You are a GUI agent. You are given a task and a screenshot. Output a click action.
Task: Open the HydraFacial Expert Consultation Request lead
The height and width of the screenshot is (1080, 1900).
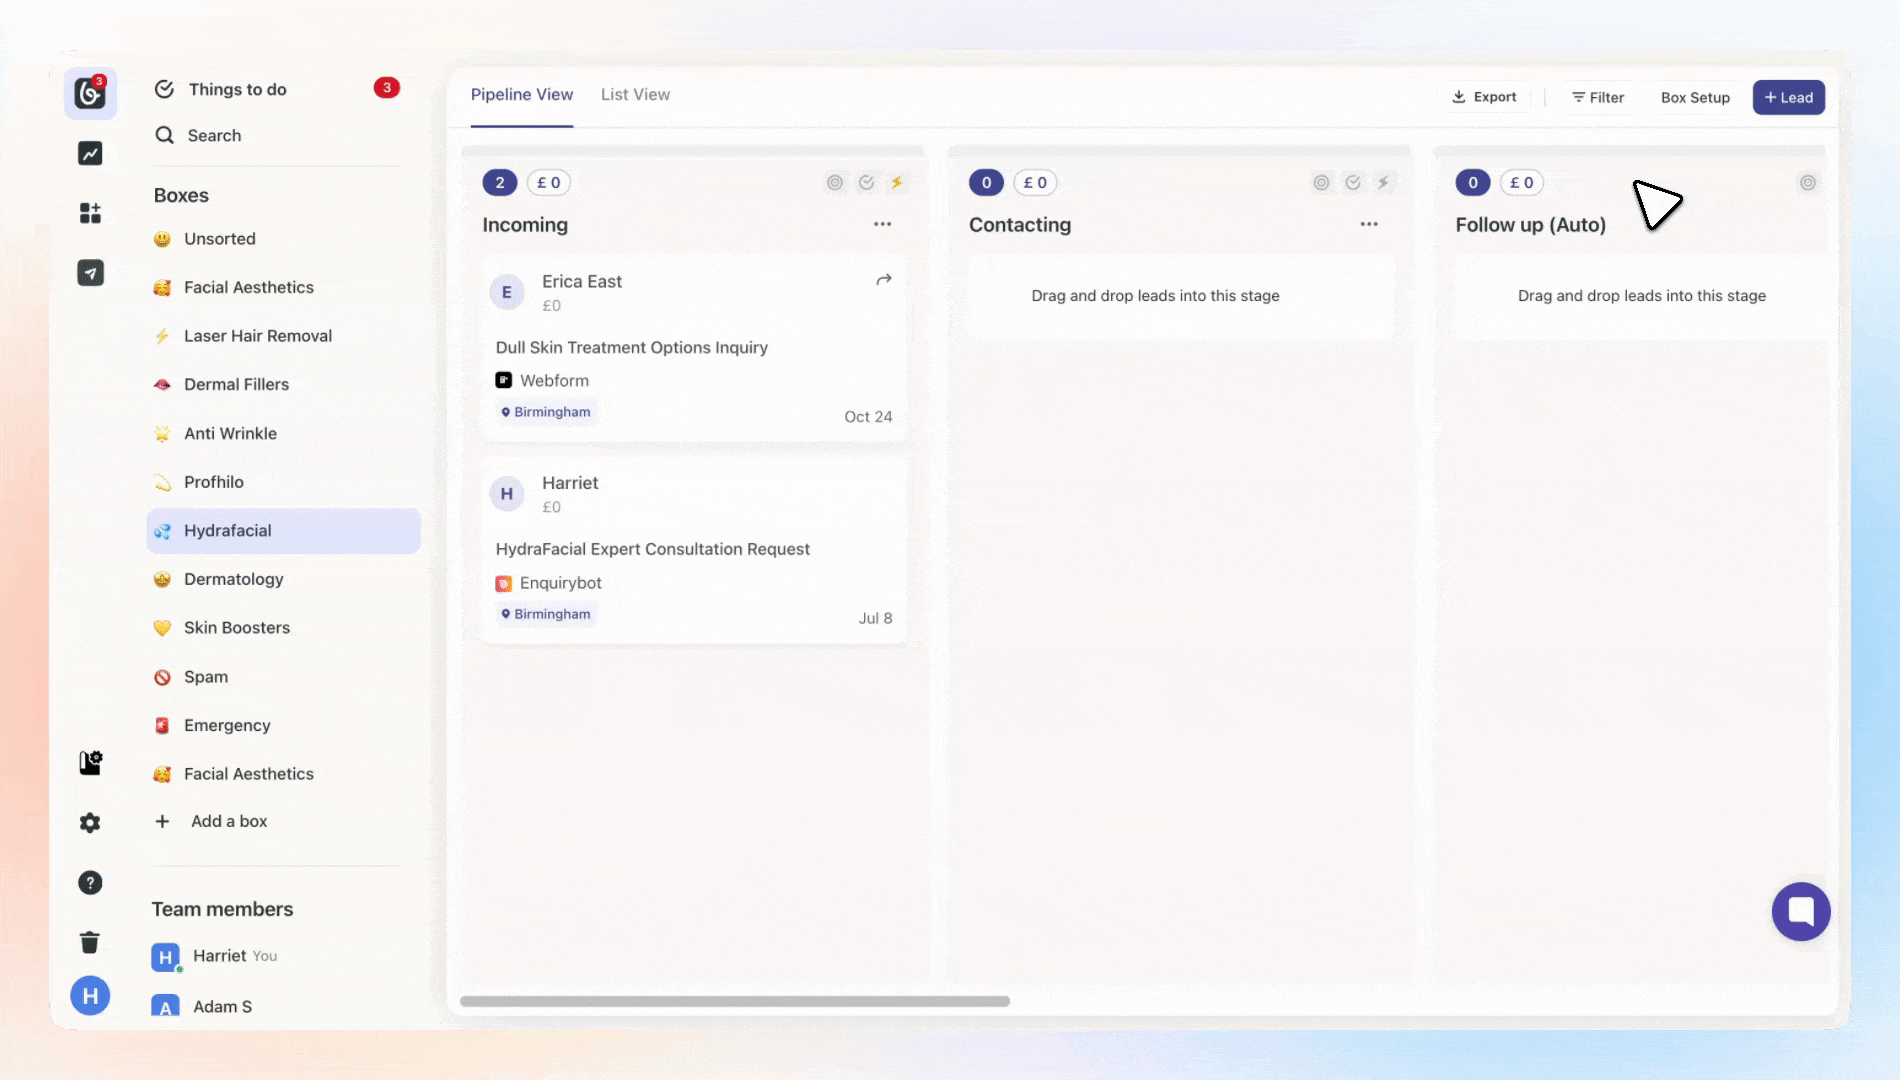pyautogui.click(x=653, y=549)
